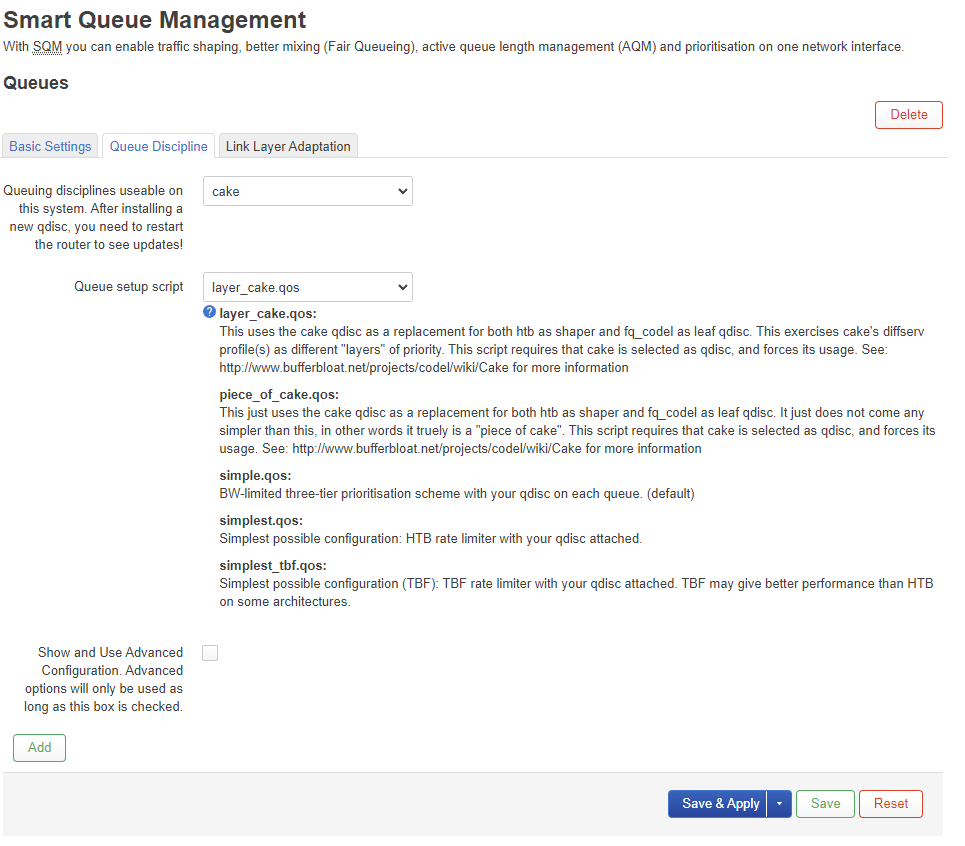Image resolution: width=965 pixels, height=846 pixels.
Task: Click the Save & Apply button
Action: [720, 804]
